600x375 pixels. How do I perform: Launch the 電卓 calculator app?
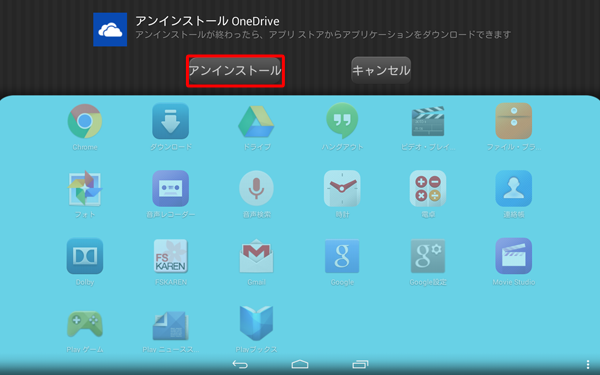[428, 189]
